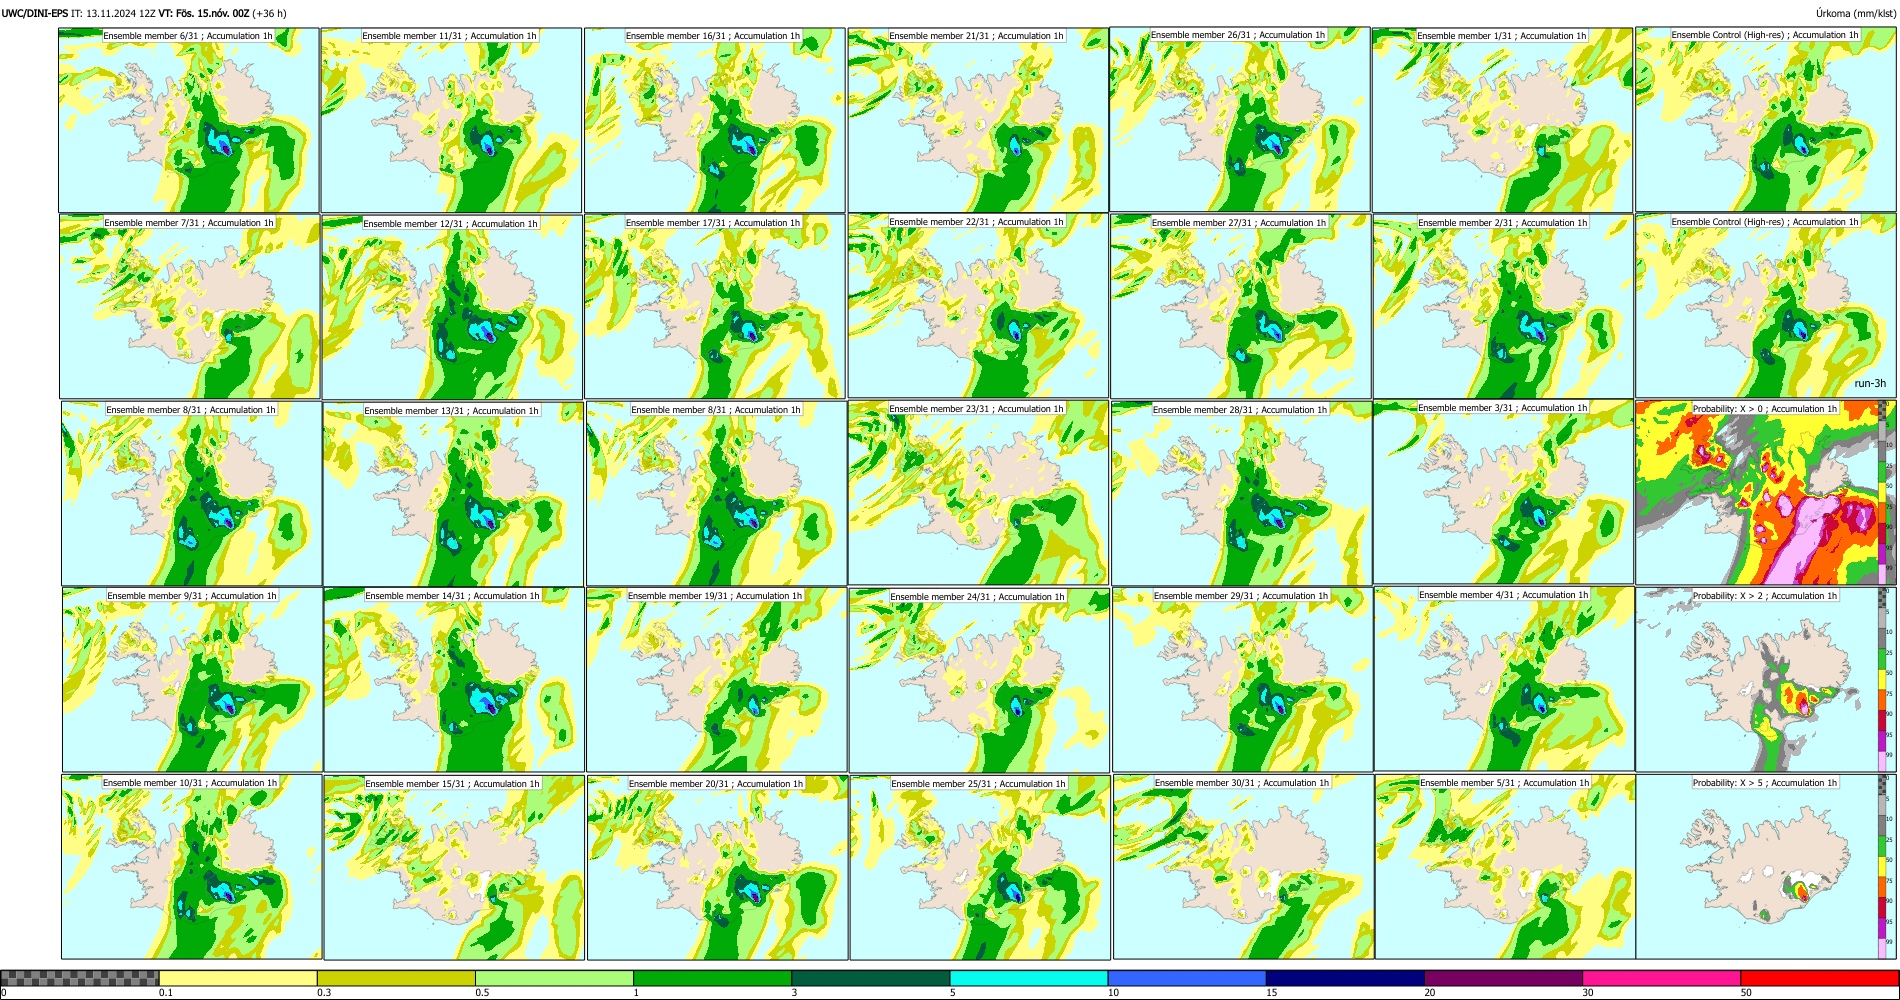Choose the light green 0.5–1 legend swatch

554,978
